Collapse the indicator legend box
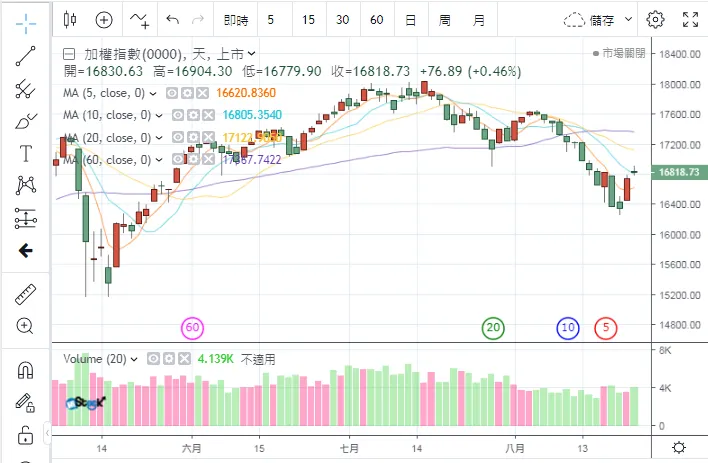Screen dimensions: 708x463 (x=69, y=55)
